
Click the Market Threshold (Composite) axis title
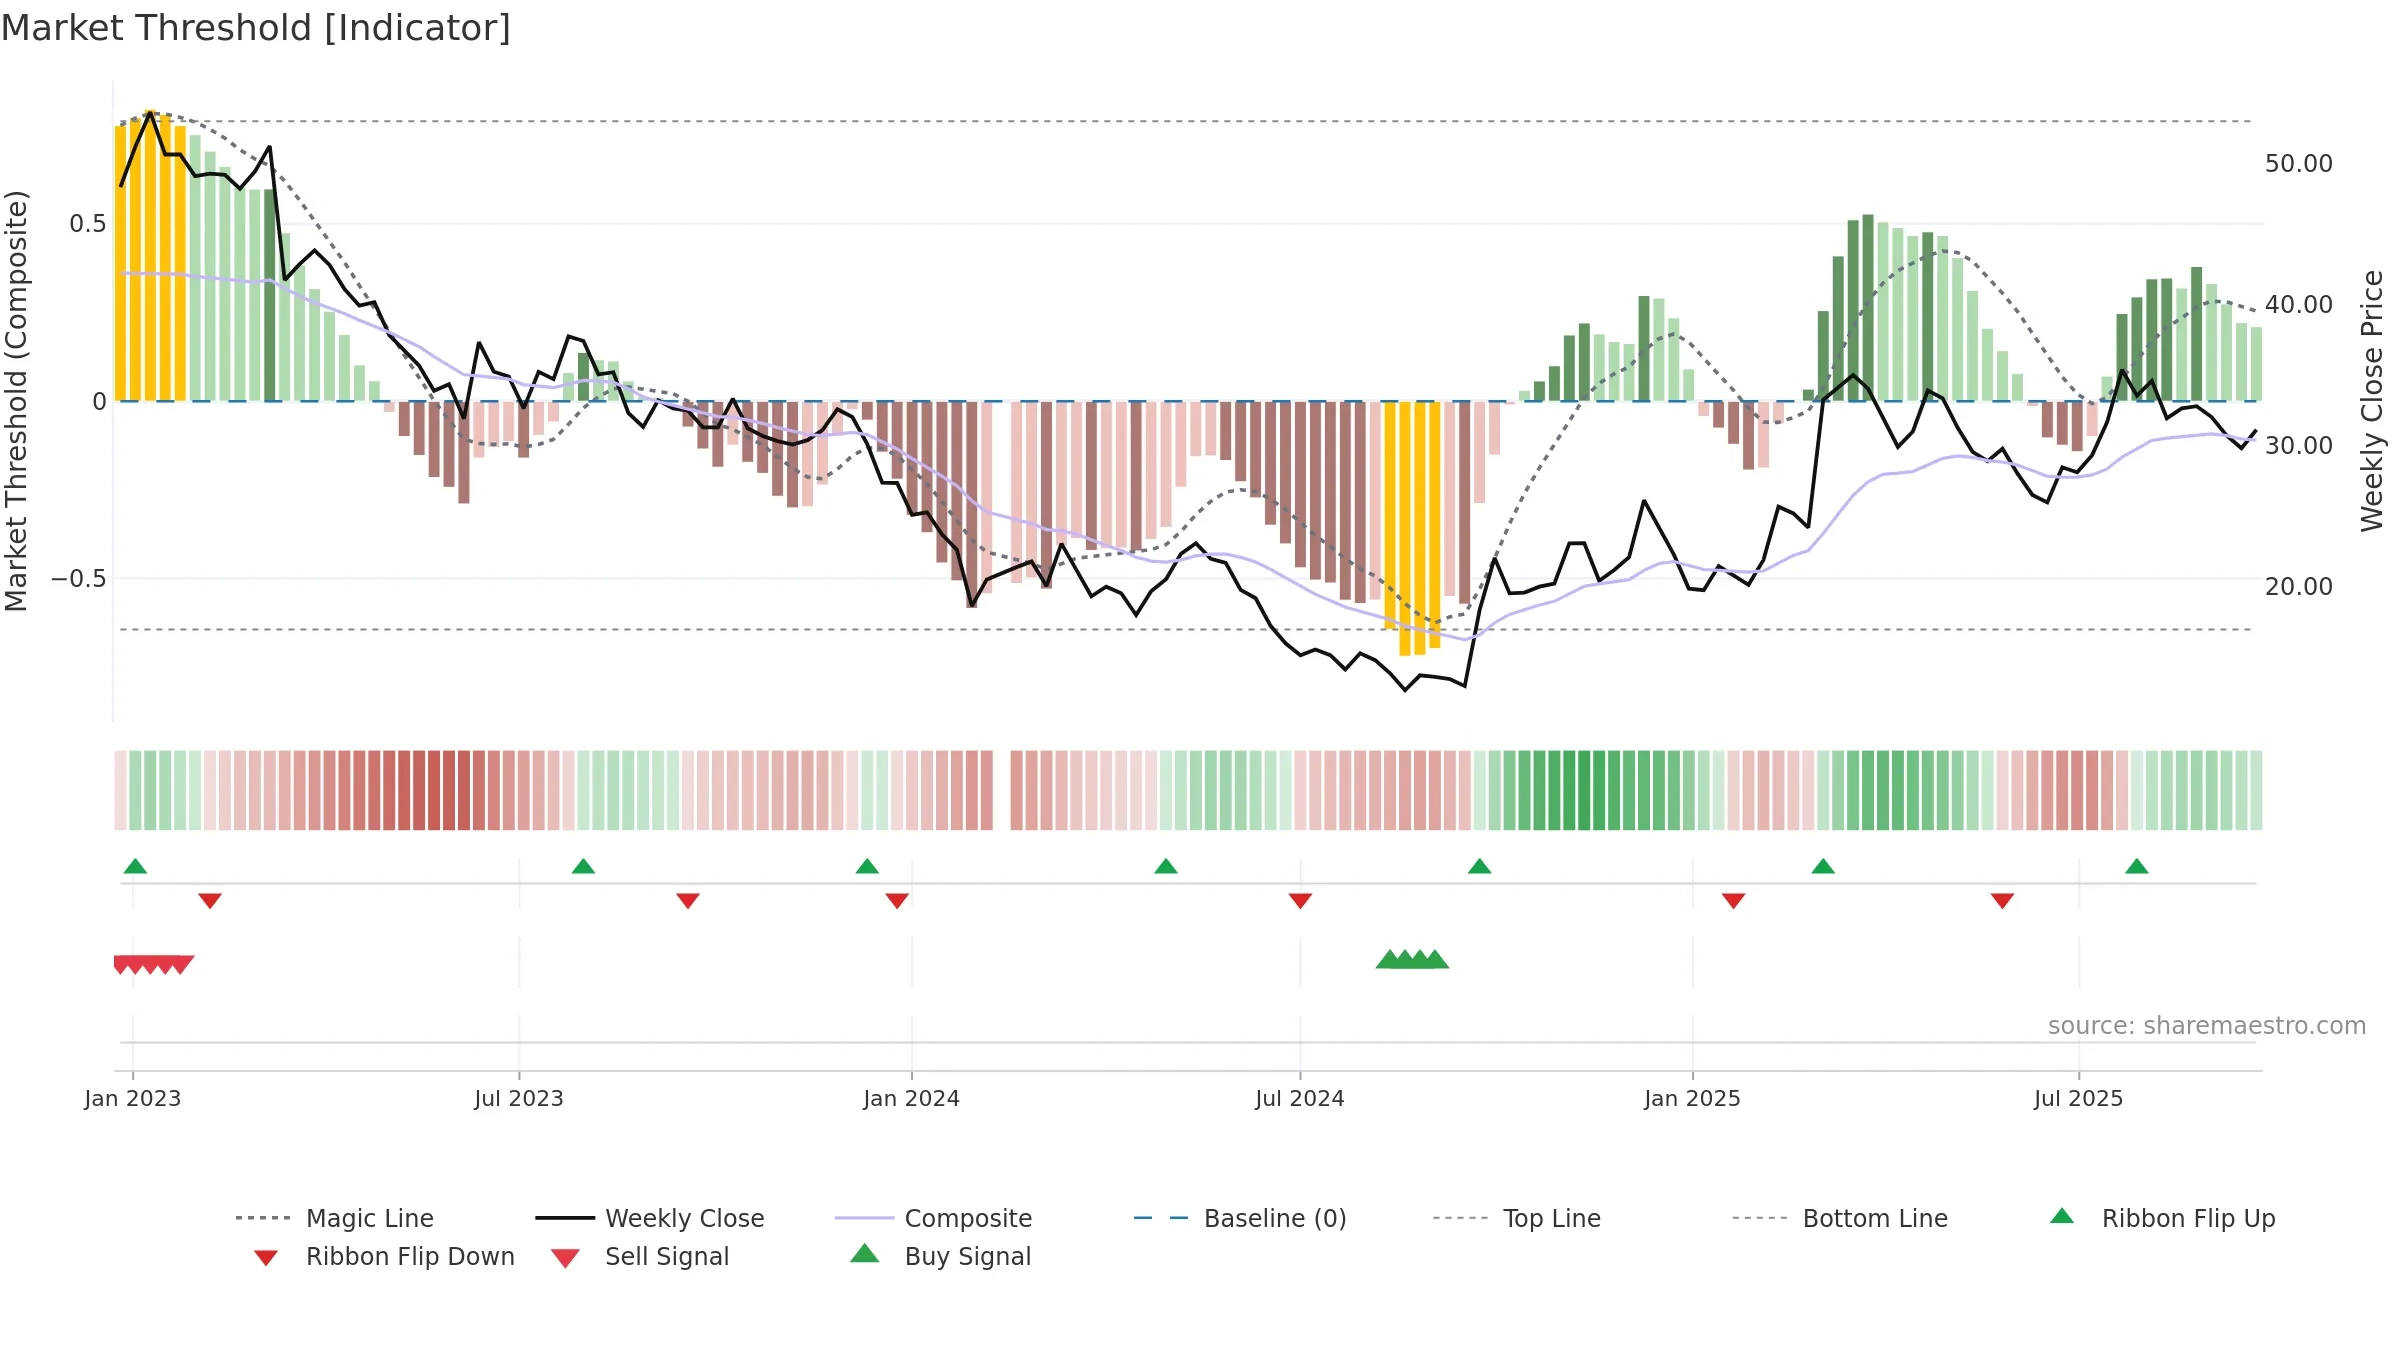[16, 401]
